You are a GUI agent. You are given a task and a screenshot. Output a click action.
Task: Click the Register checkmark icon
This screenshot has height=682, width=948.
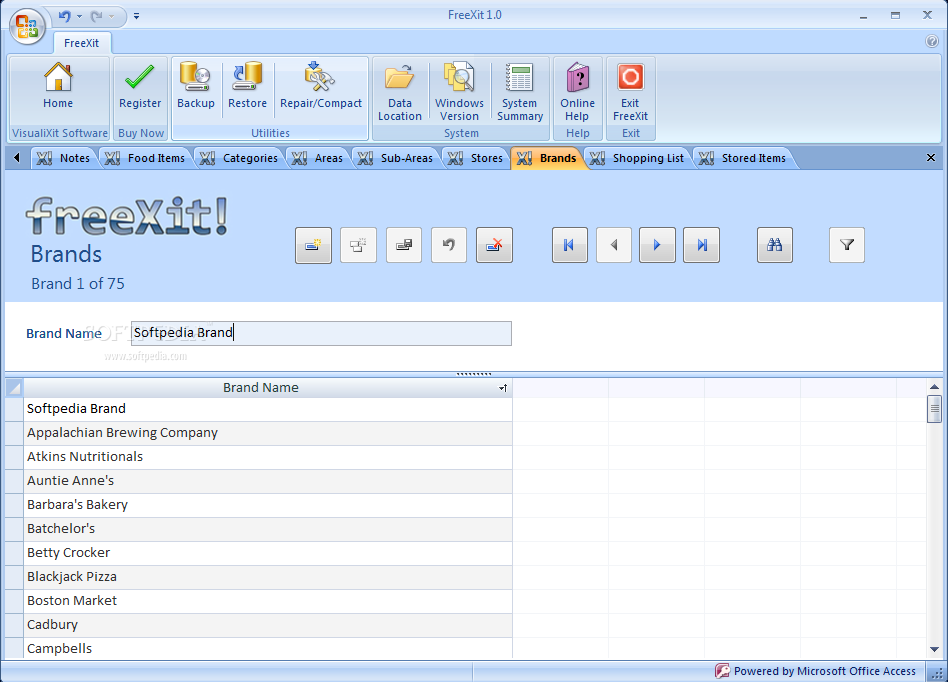pyautogui.click(x=140, y=77)
